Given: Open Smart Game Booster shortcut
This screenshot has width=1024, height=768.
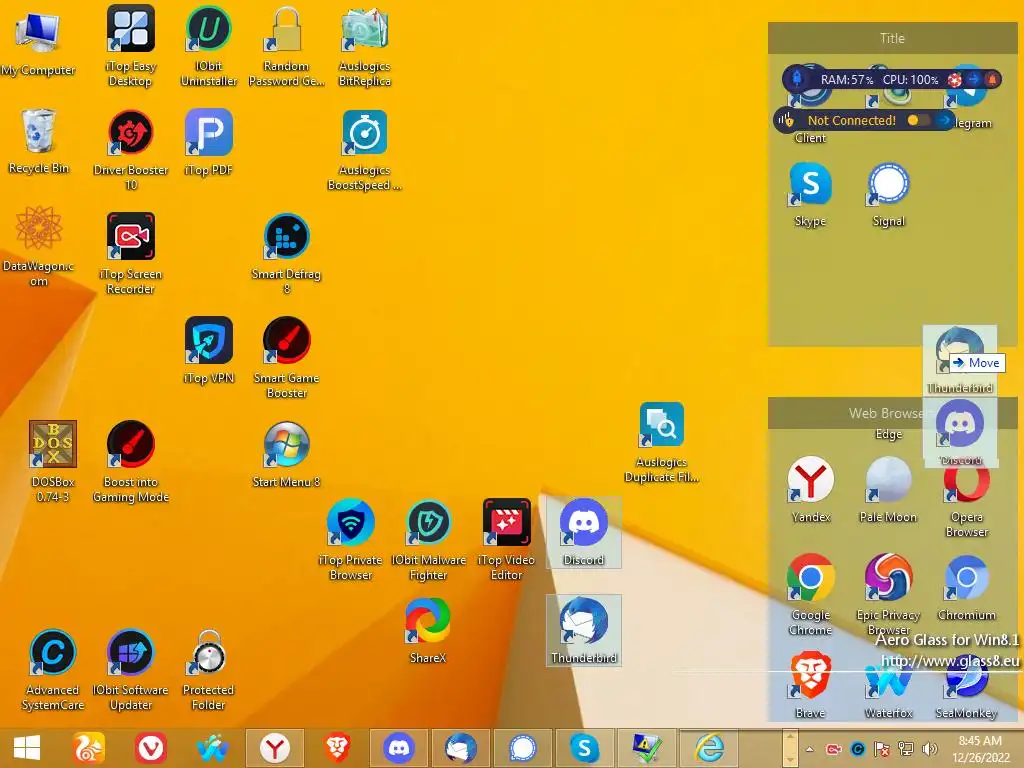Looking at the screenshot, I should [286, 357].
